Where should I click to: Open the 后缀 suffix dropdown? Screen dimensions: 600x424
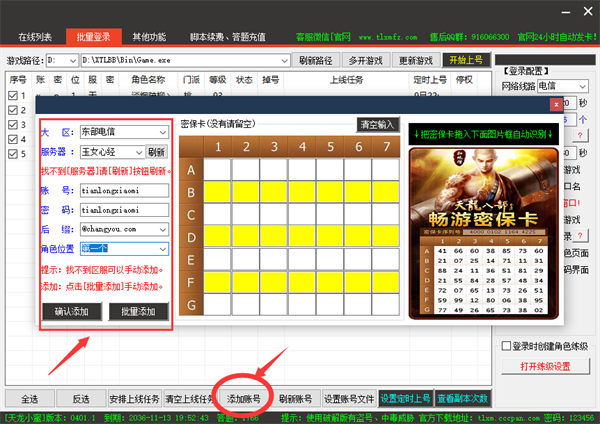pos(162,229)
